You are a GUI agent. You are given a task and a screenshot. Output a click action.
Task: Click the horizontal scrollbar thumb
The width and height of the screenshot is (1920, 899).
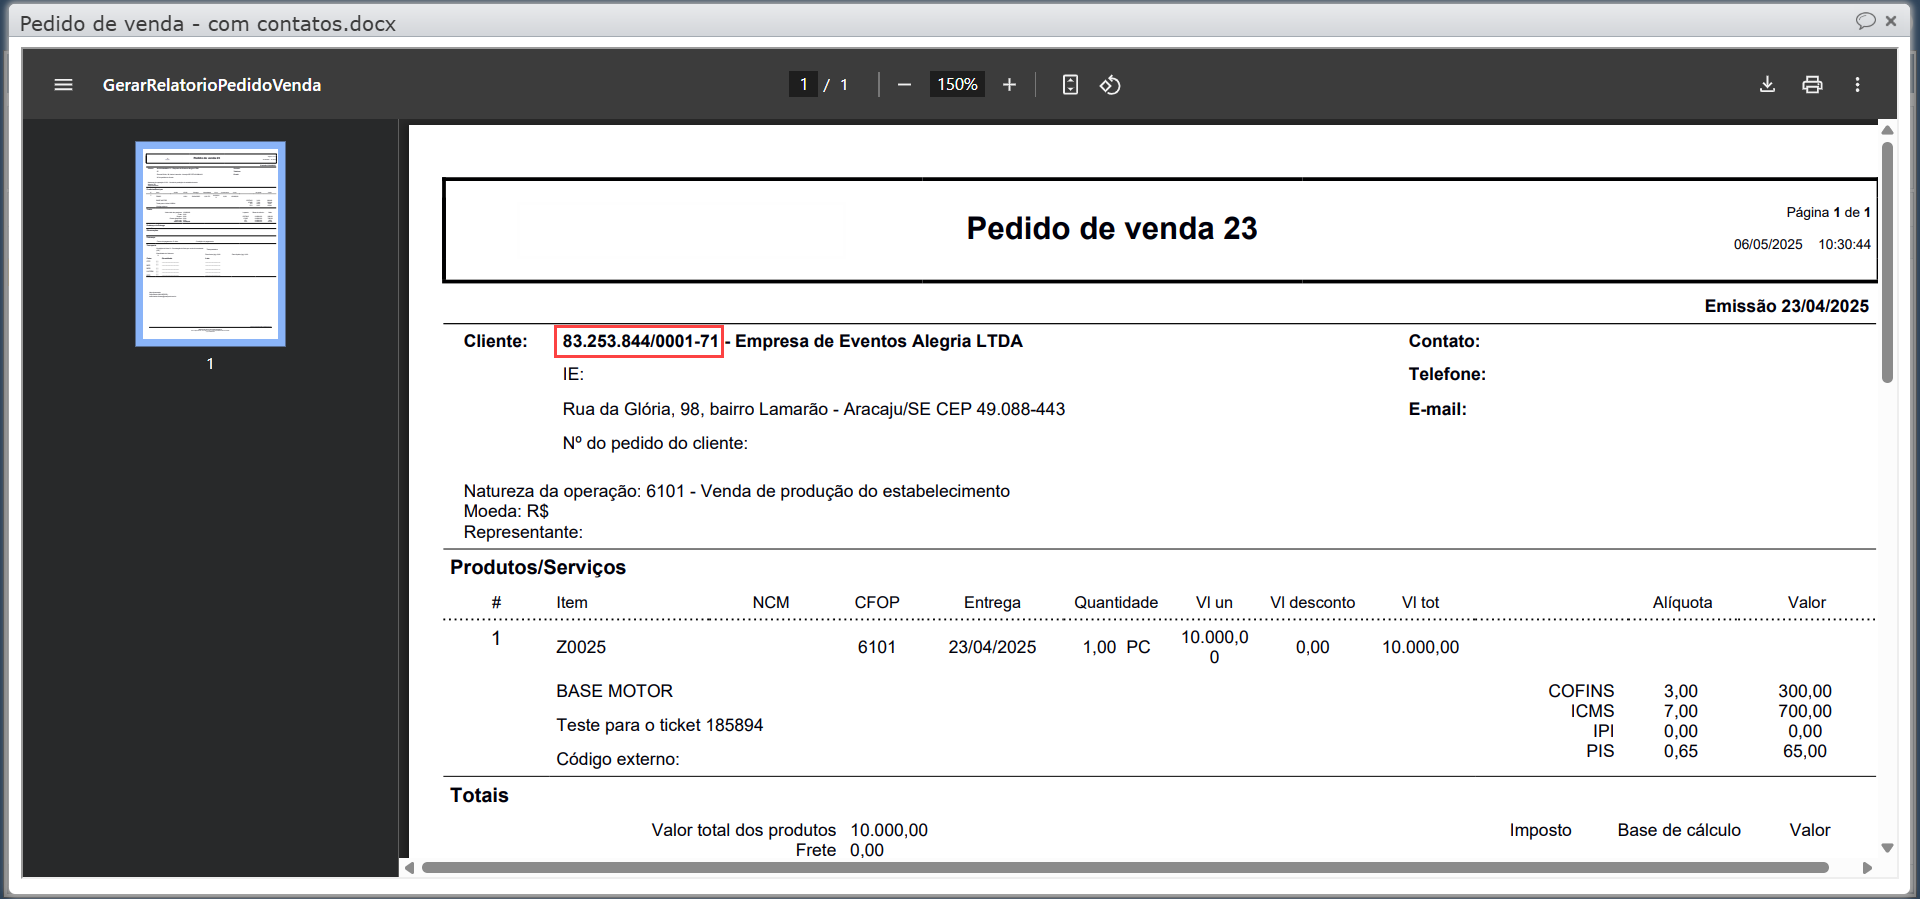[1125, 868]
